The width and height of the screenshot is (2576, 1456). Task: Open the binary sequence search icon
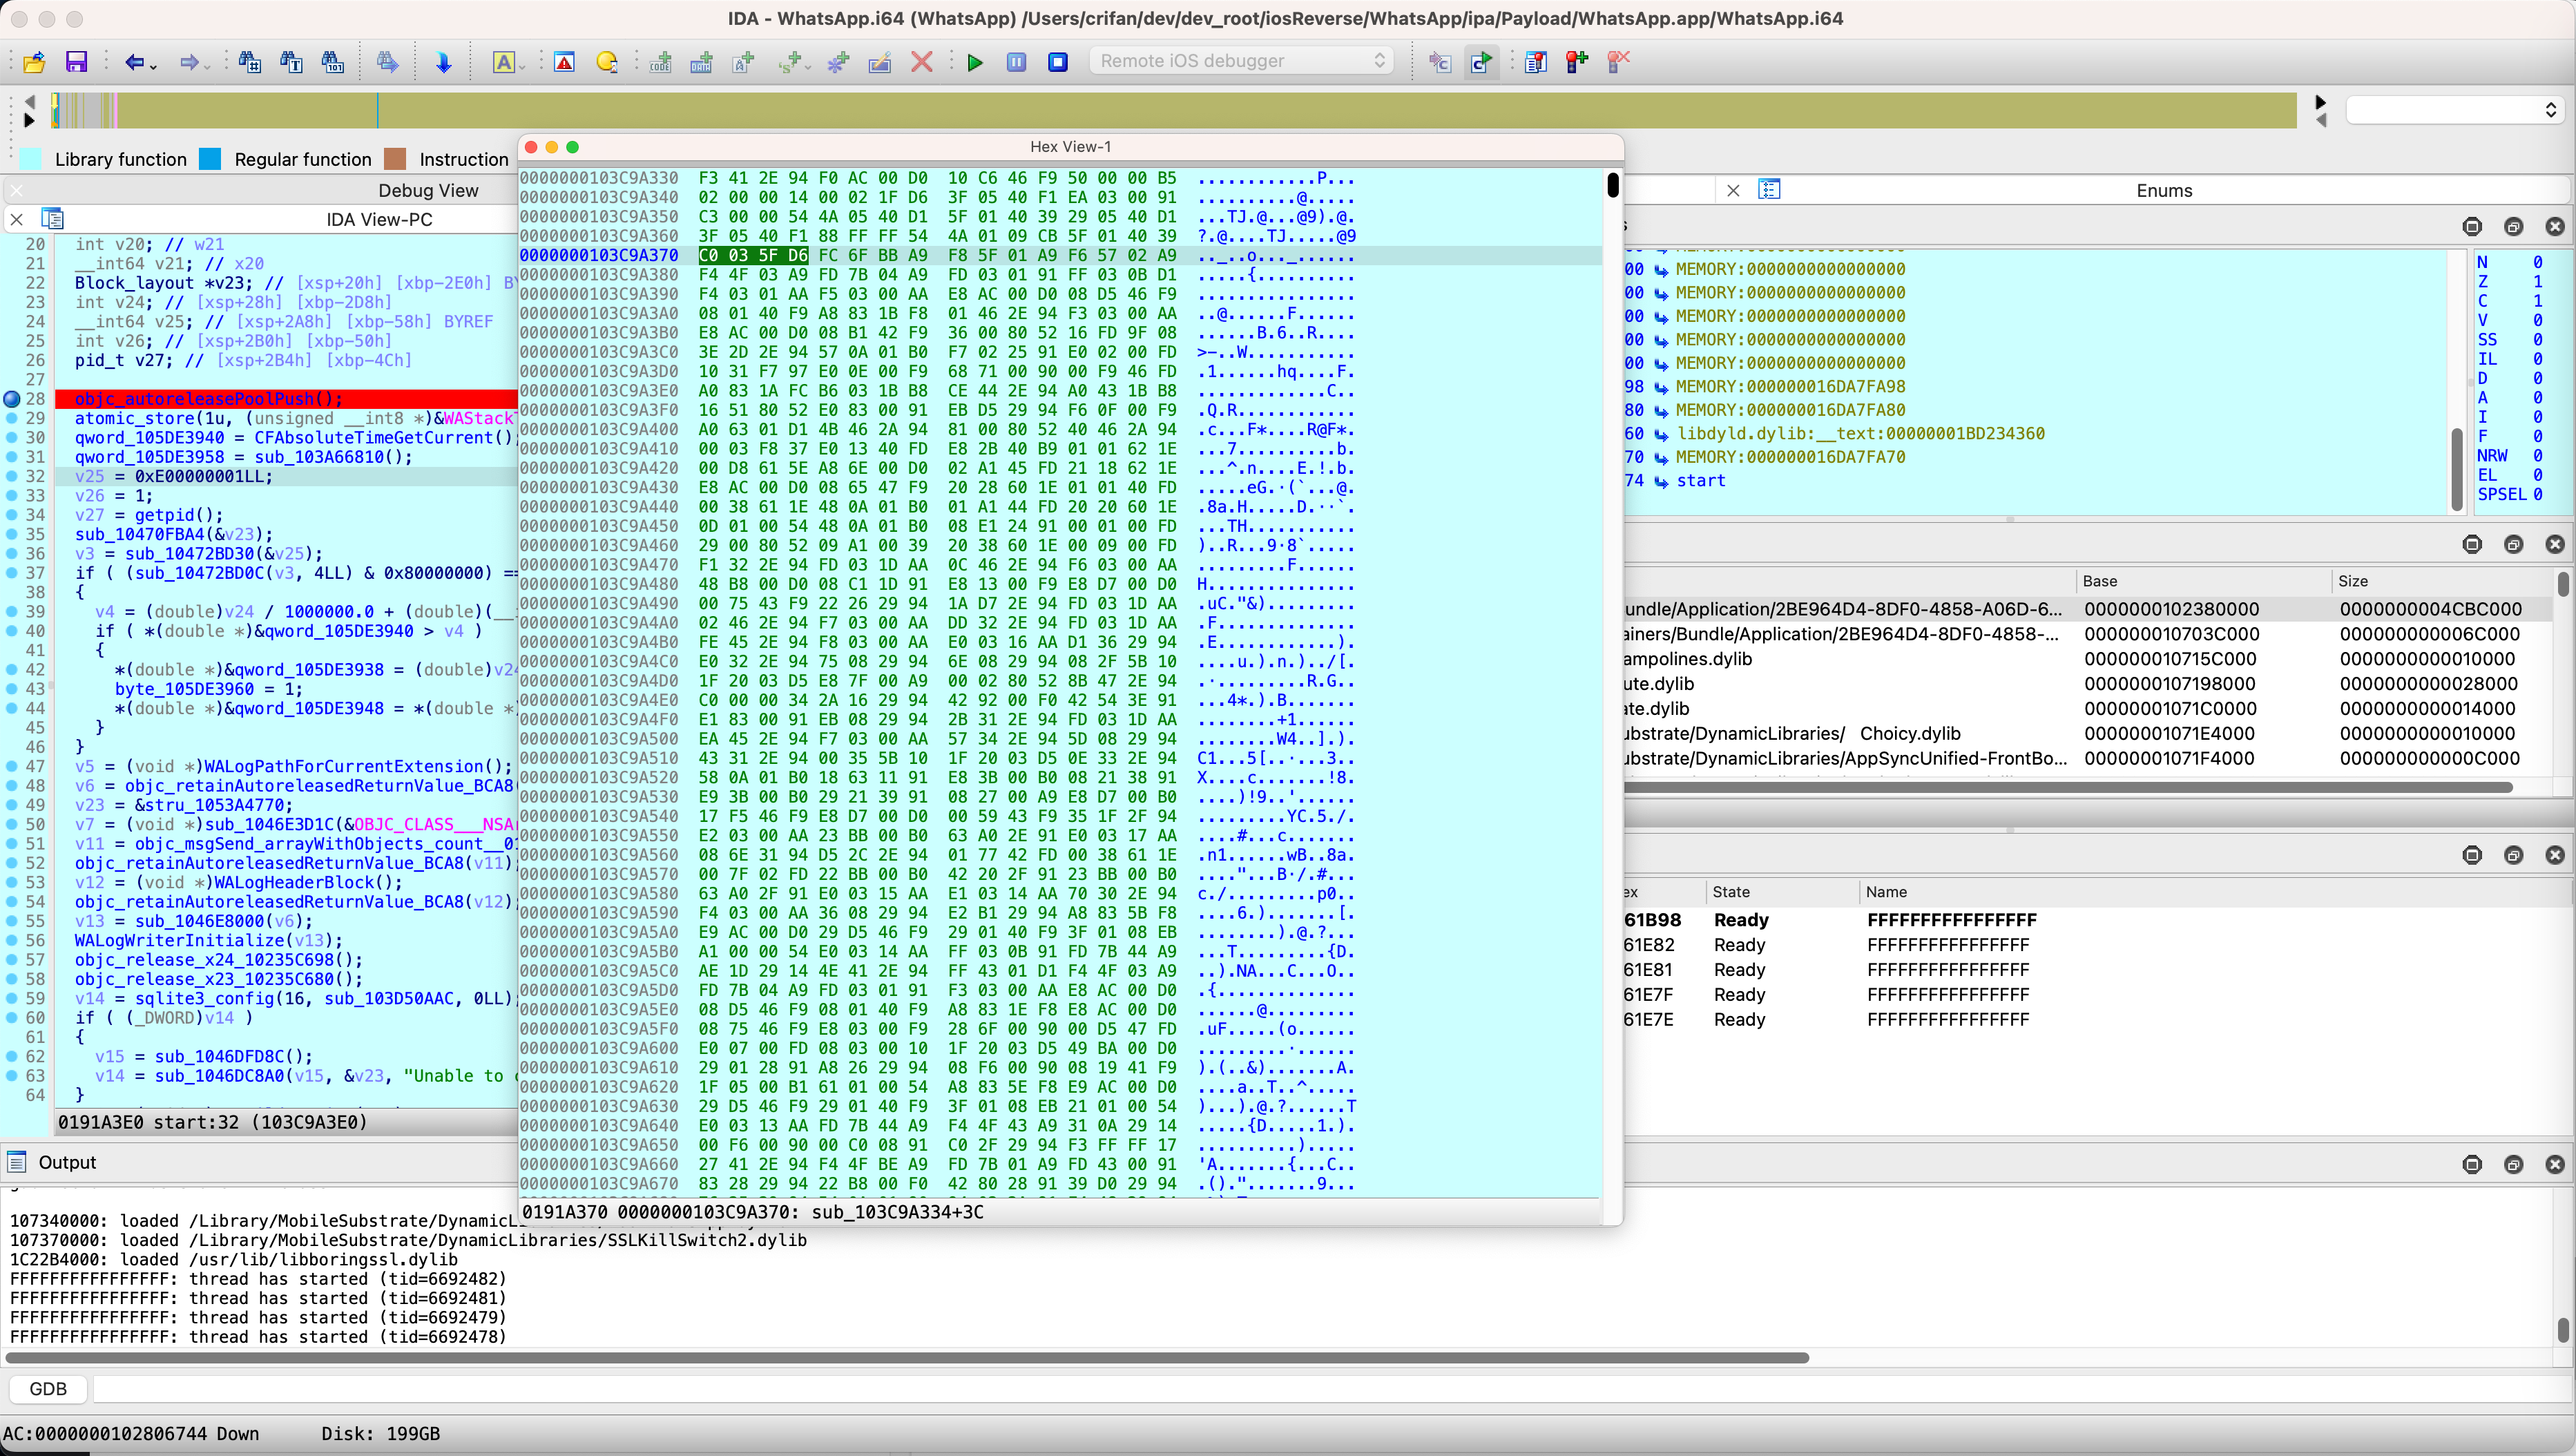point(333,62)
